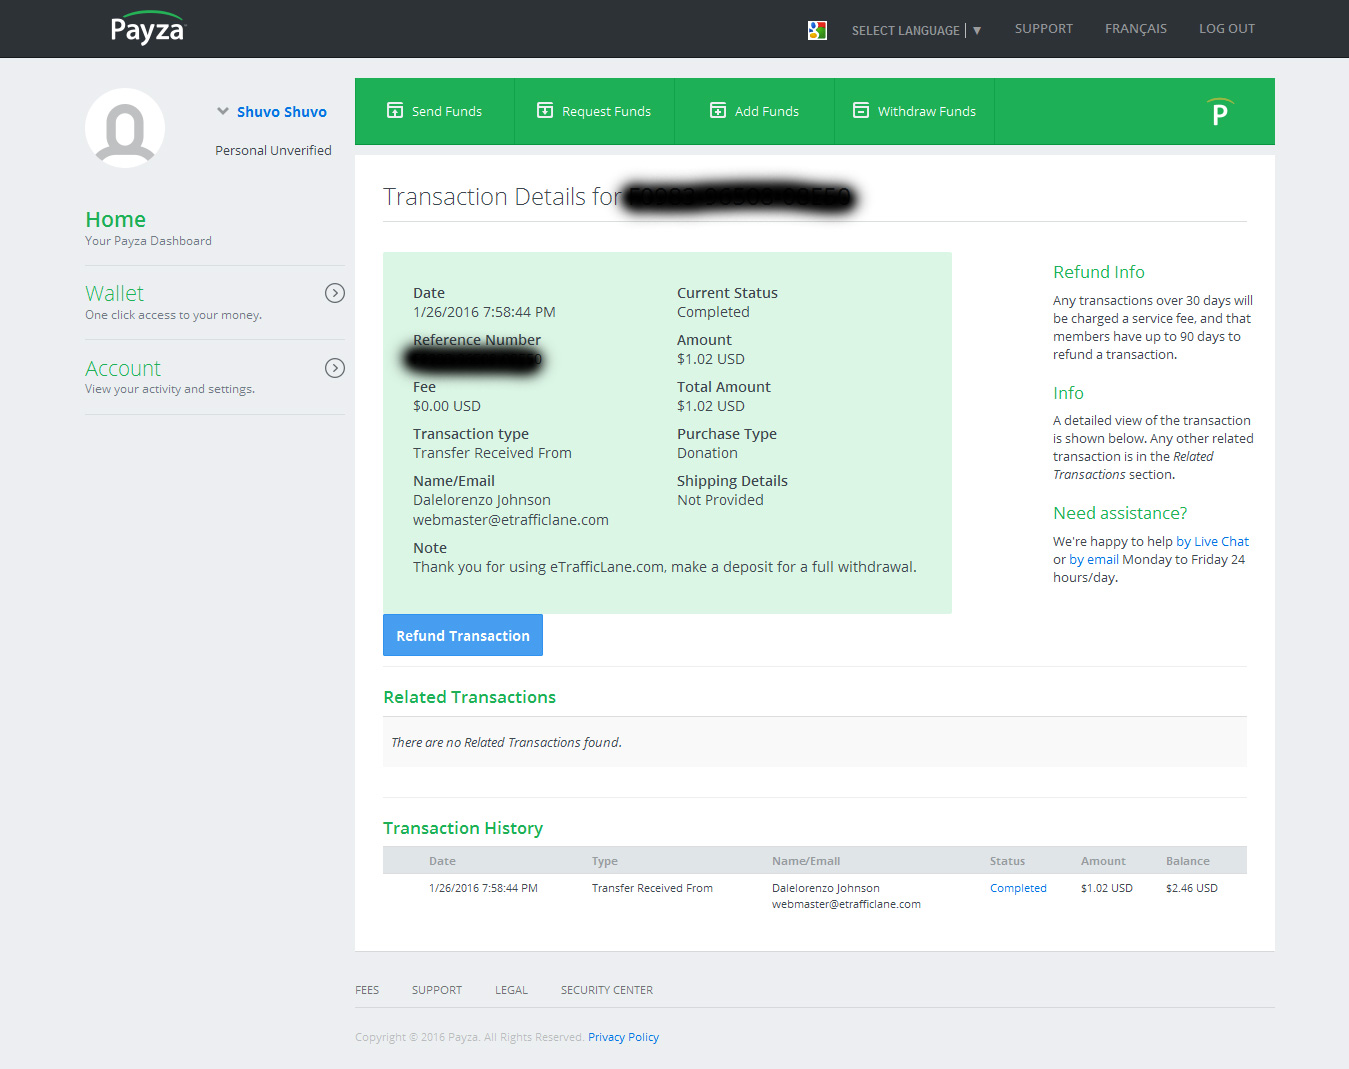This screenshot has width=1349, height=1069.
Task: Go to Home dashboard
Action: pos(115,219)
